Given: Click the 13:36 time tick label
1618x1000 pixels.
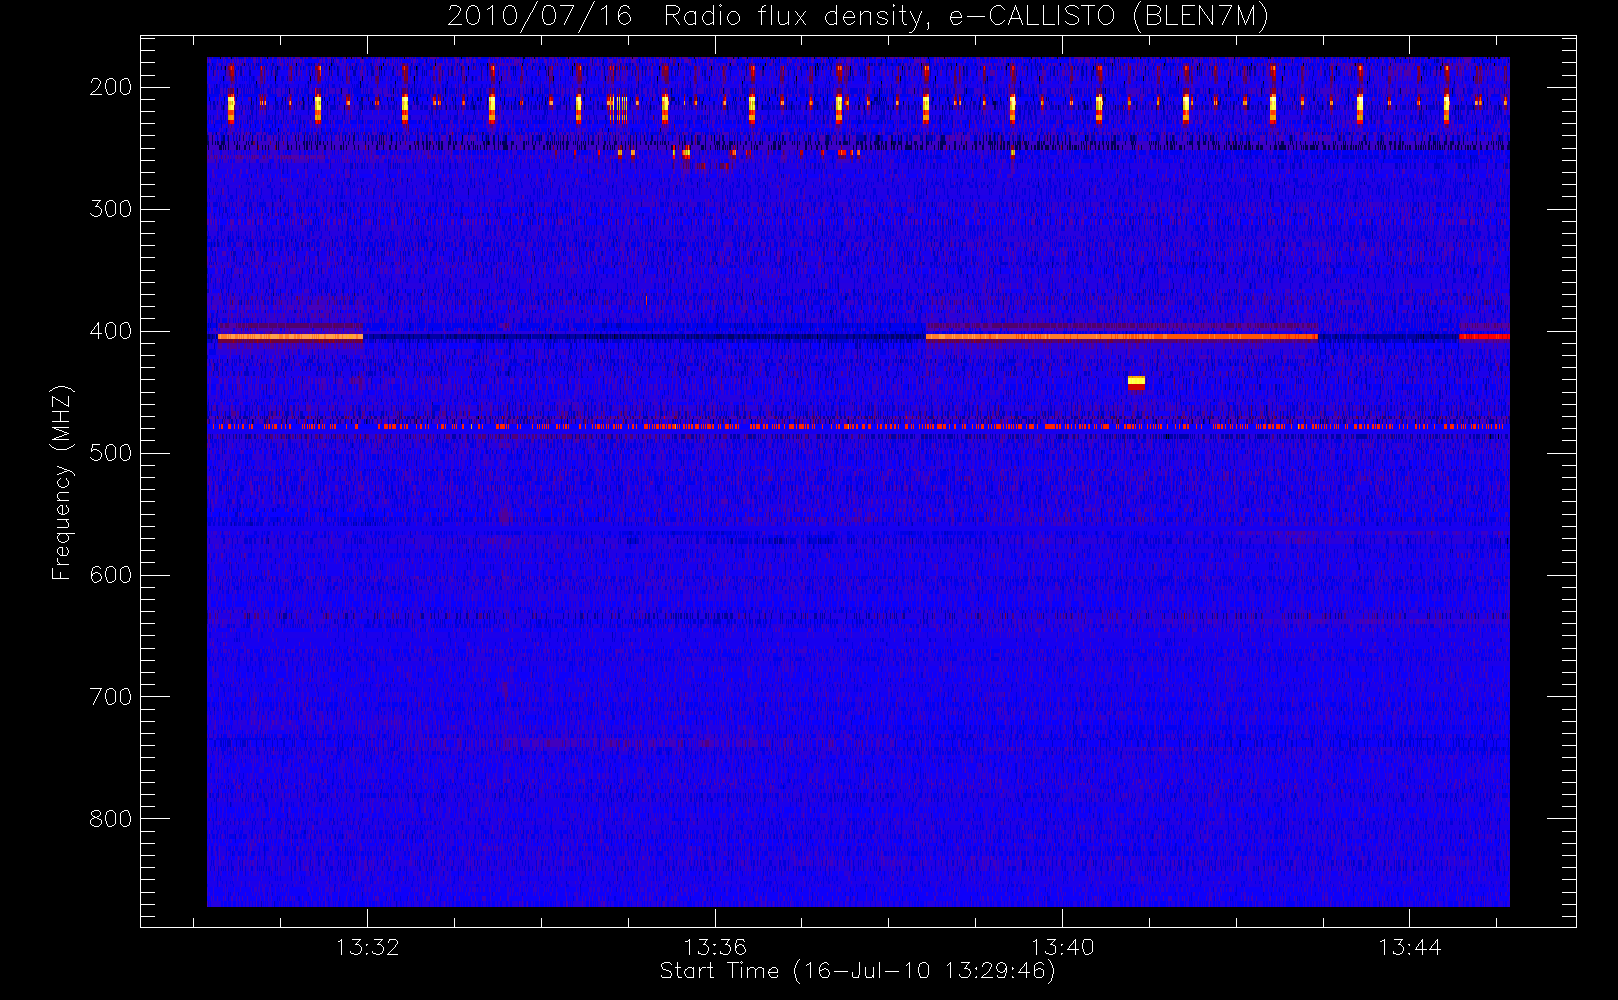Looking at the screenshot, I should (x=715, y=947).
